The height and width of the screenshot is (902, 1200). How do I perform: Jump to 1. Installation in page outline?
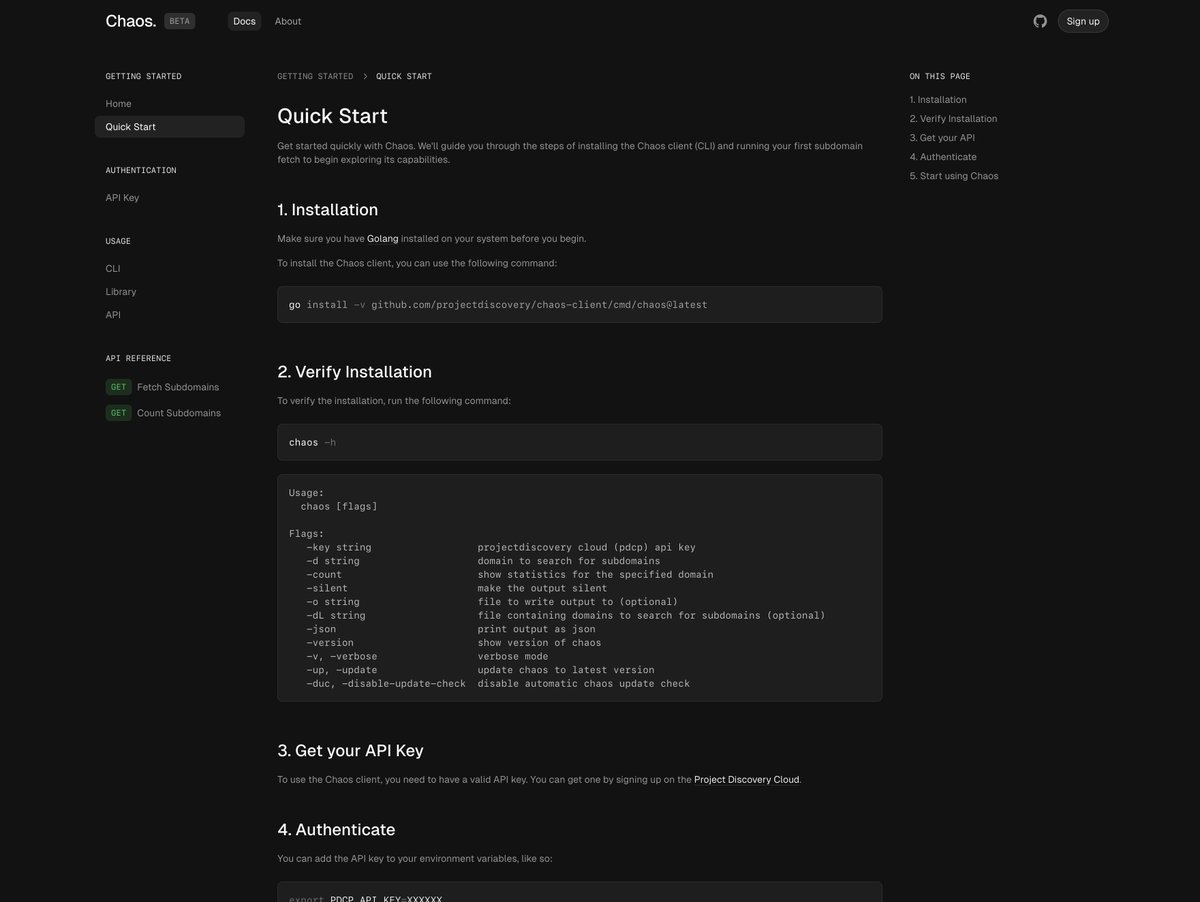click(x=938, y=100)
